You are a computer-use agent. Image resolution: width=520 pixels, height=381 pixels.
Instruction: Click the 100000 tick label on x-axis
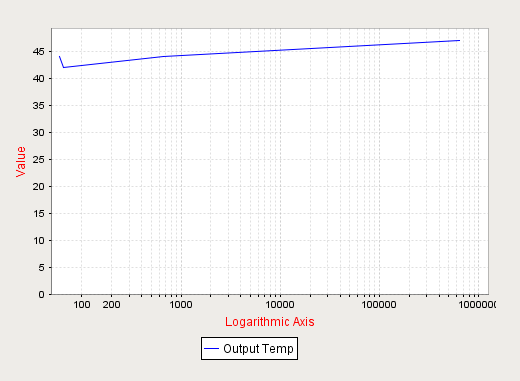[379, 305]
